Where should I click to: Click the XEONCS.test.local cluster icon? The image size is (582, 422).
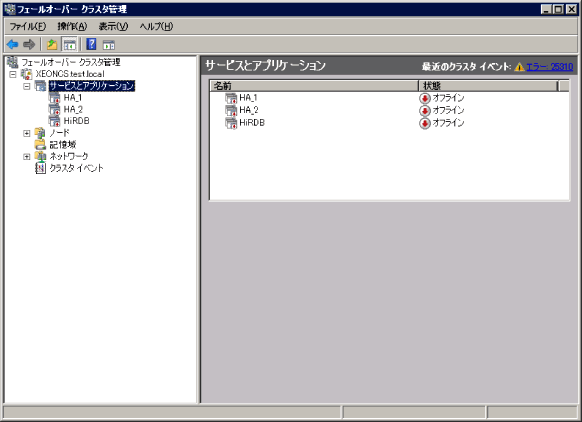click(26, 74)
